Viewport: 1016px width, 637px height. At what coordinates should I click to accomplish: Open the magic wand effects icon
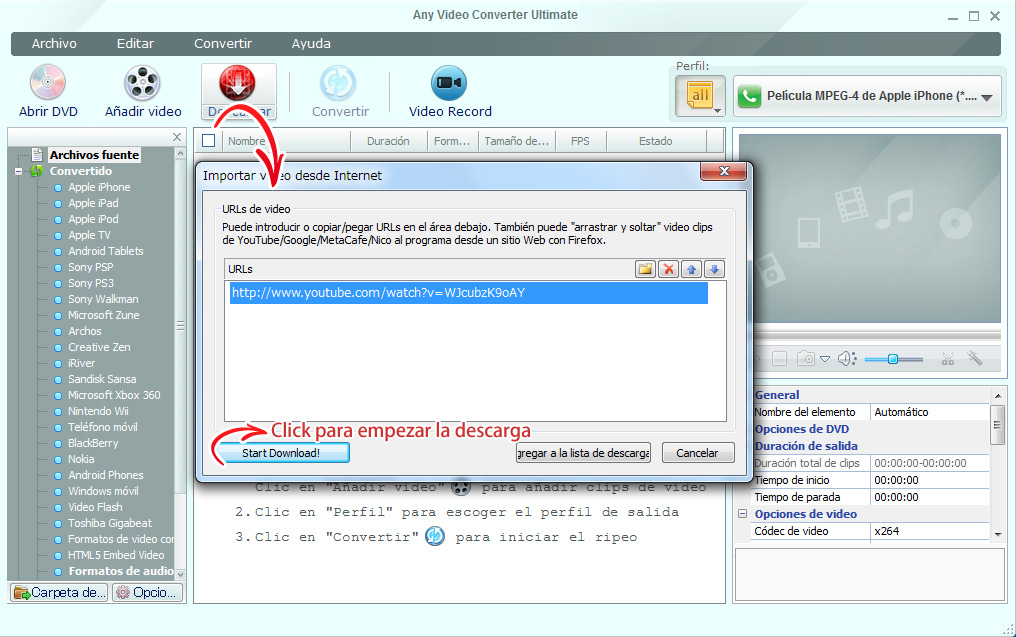coord(975,358)
